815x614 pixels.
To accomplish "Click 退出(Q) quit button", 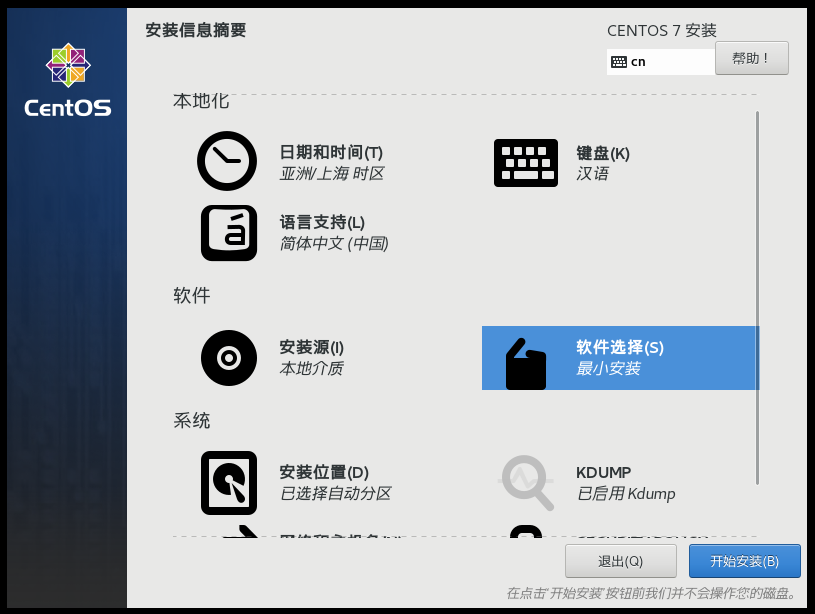I will click(x=621, y=561).
